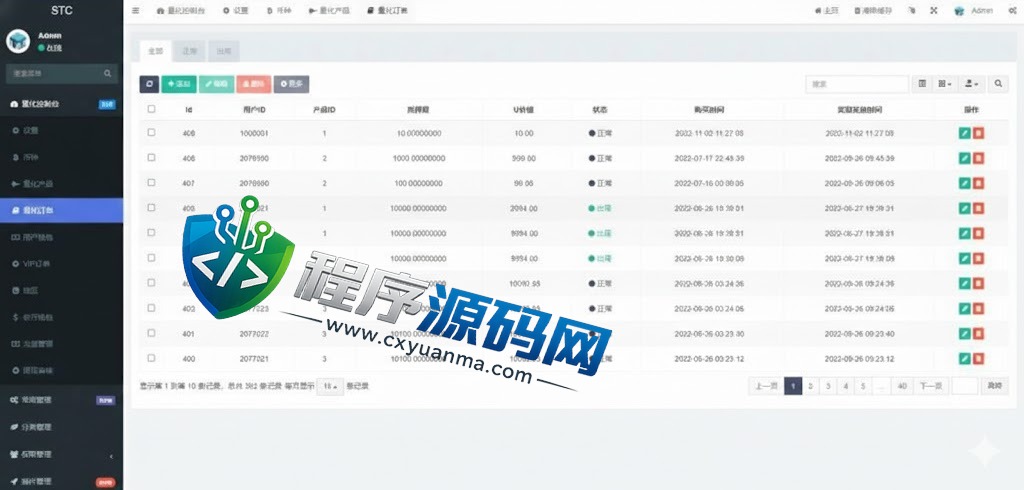The width and height of the screenshot is (1024, 490).
Task: Click the jump (跳转) pagination button
Action: 995,386
